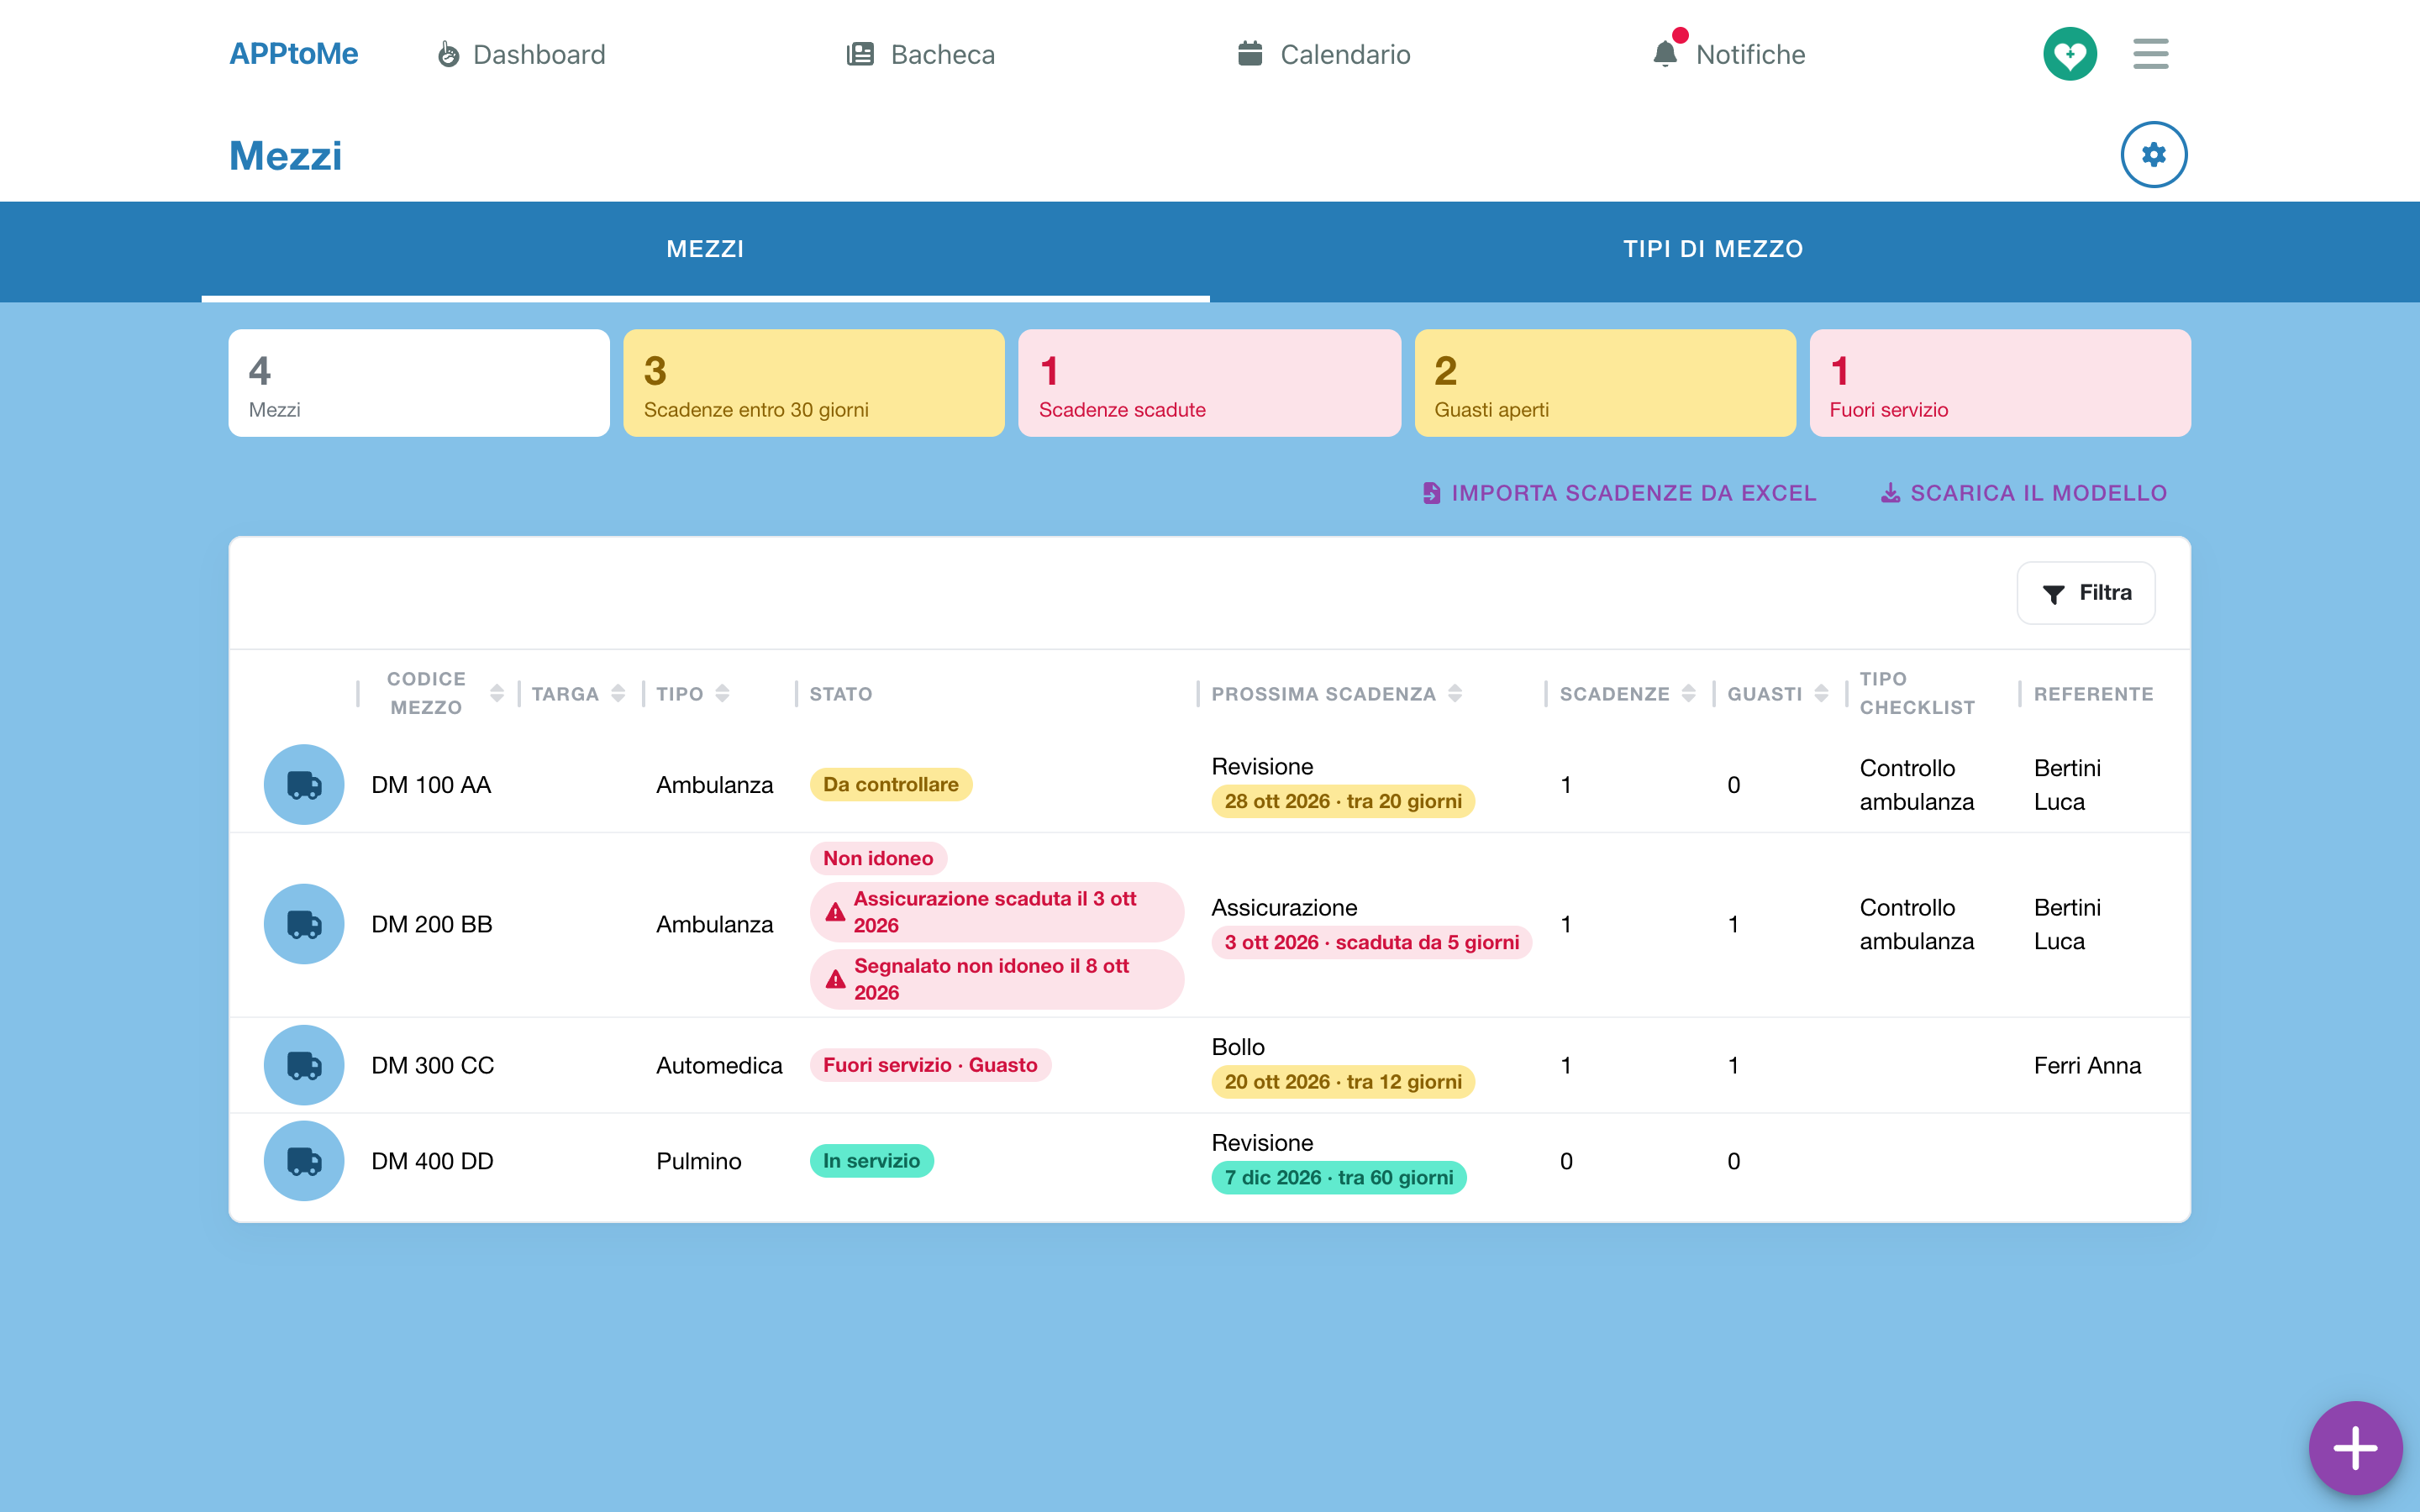Open the settings gear for Mezzi
The height and width of the screenshot is (1512, 2420).
(x=2153, y=155)
